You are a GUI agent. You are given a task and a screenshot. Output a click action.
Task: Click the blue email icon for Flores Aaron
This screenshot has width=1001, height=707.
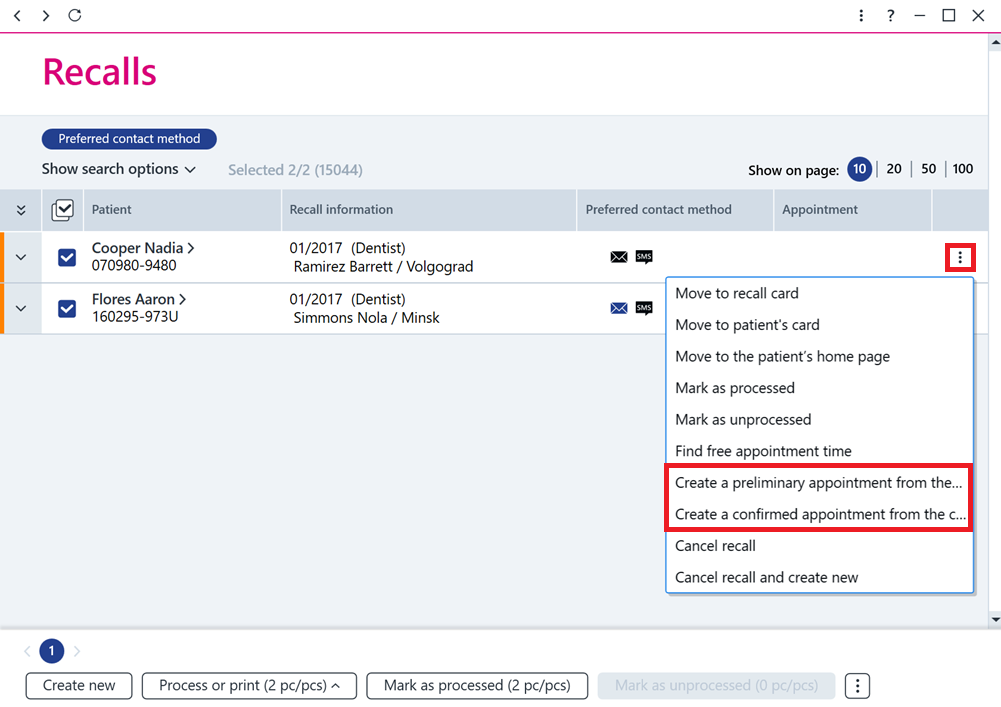[x=619, y=308]
